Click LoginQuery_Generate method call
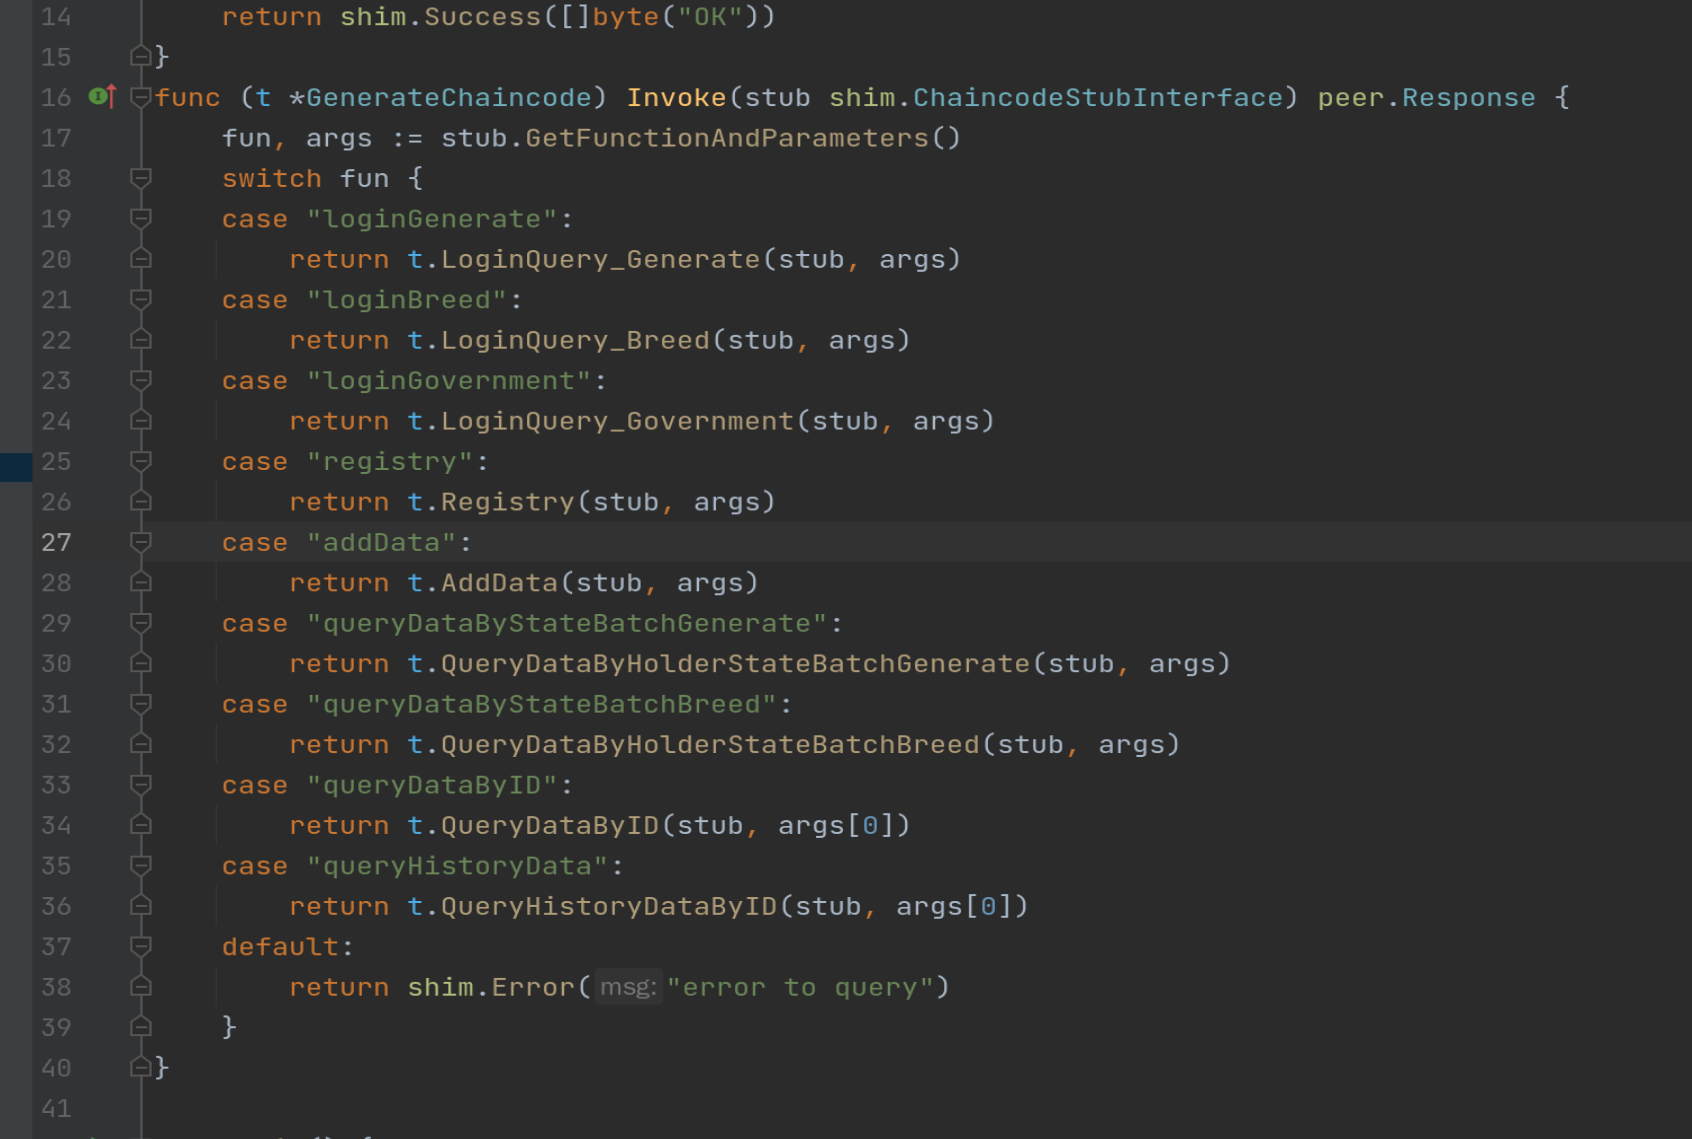Viewport: 1692px width, 1139px height. (601, 260)
